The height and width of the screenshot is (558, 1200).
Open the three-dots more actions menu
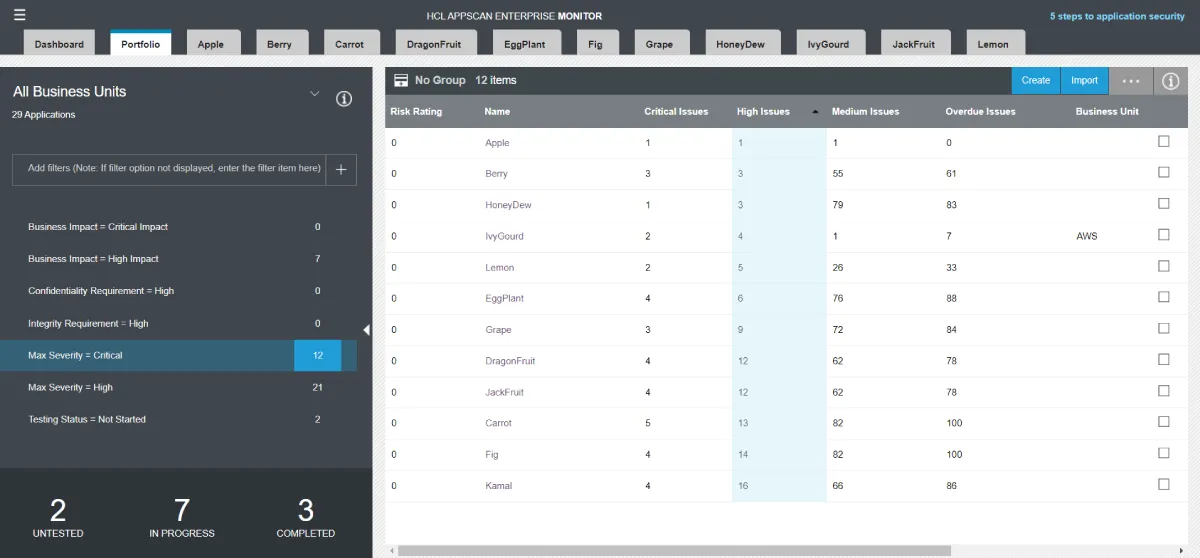(1131, 81)
